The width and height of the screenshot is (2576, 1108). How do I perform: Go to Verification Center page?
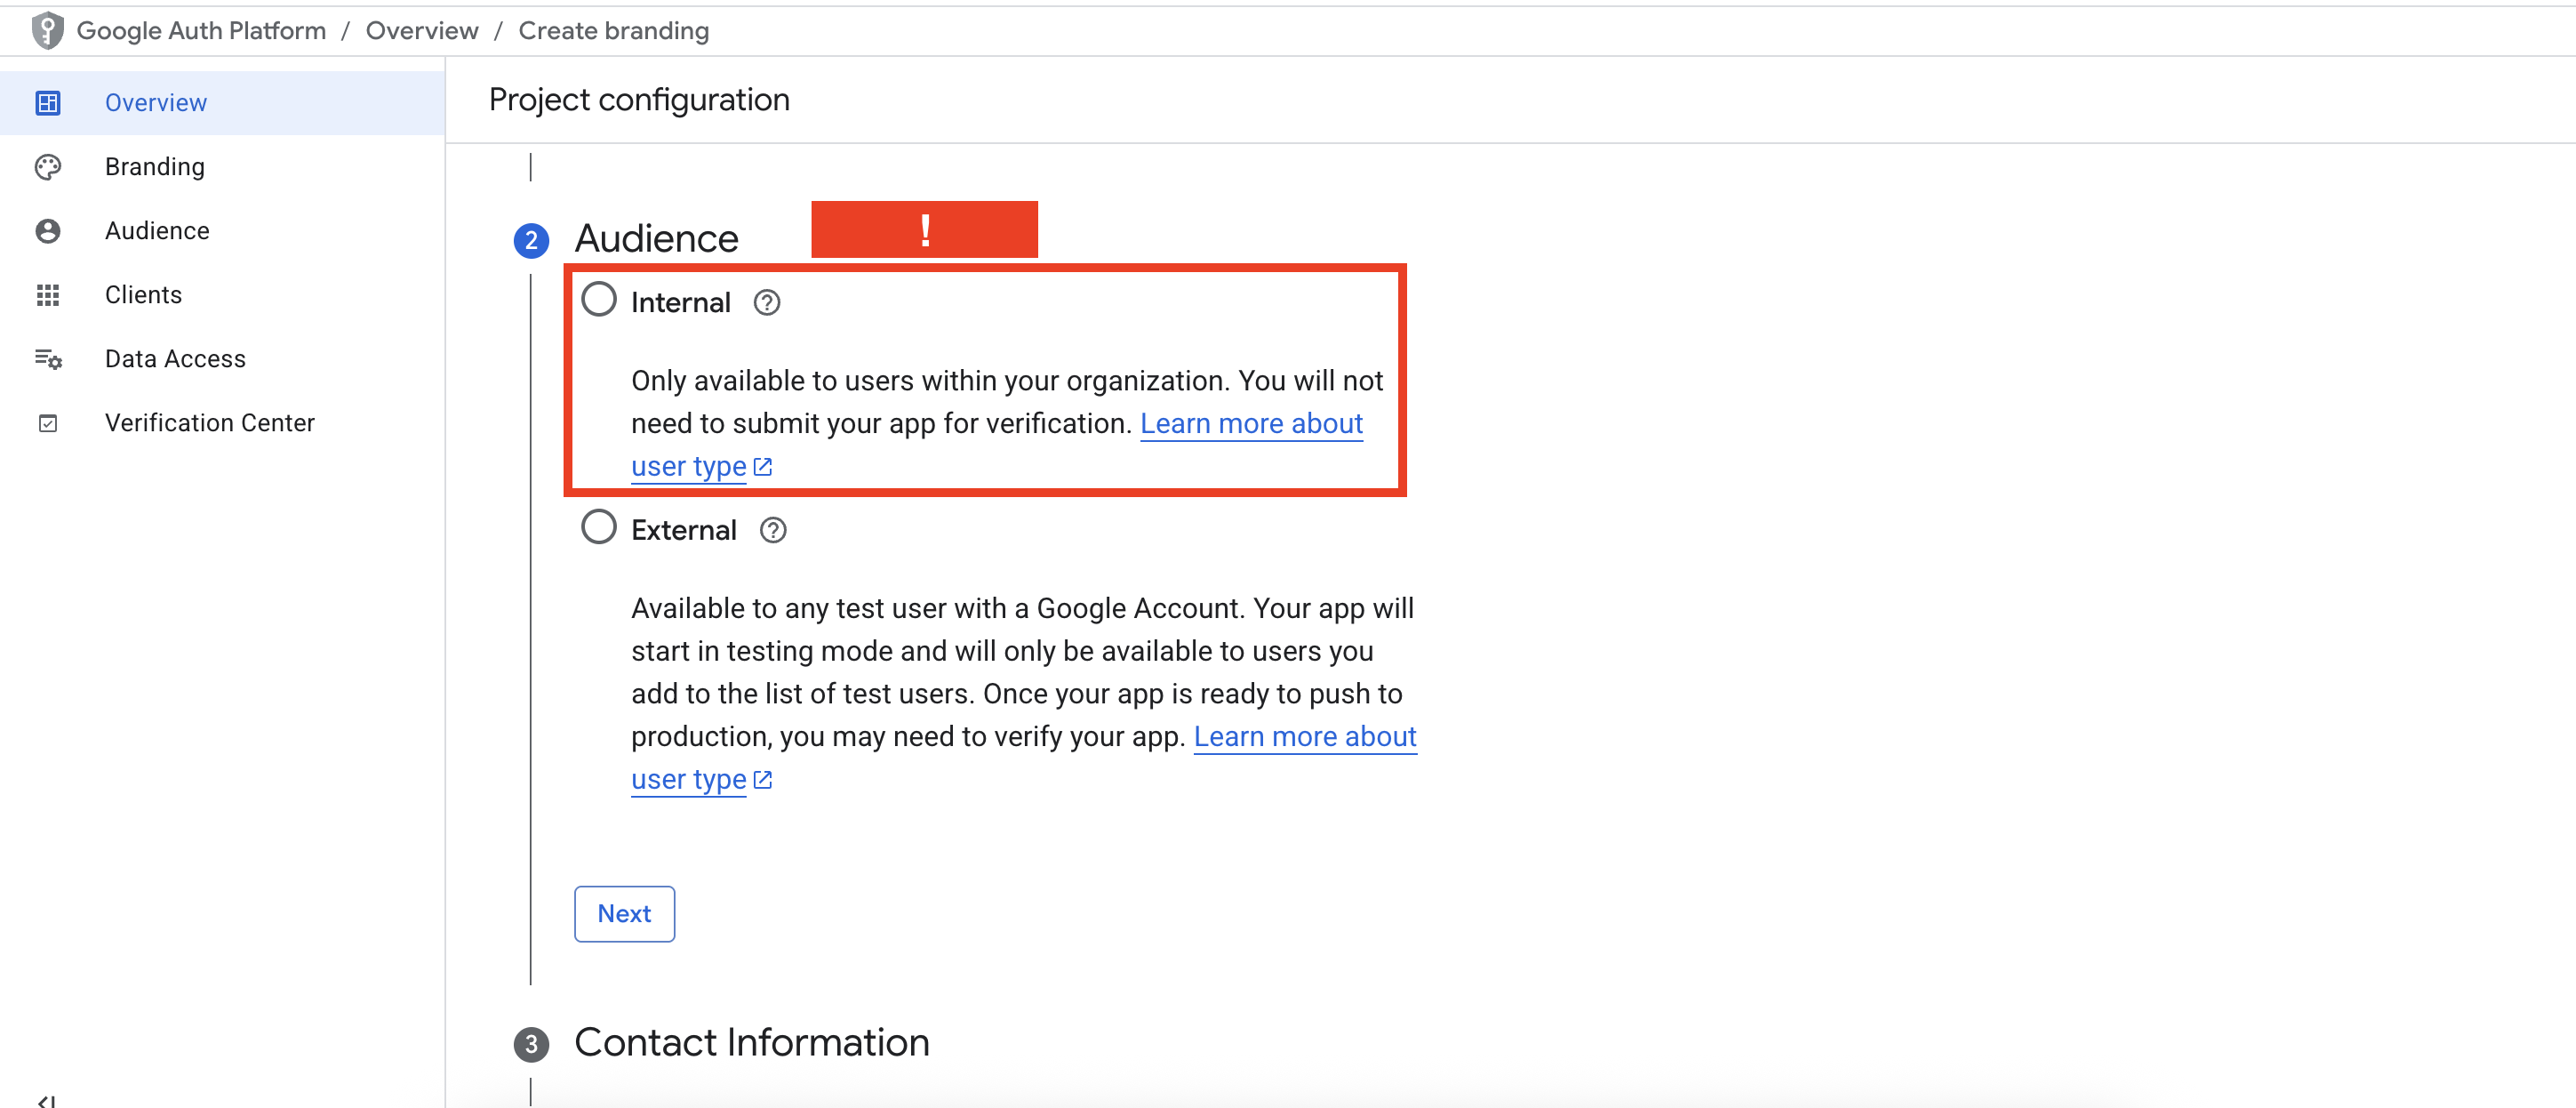(209, 423)
